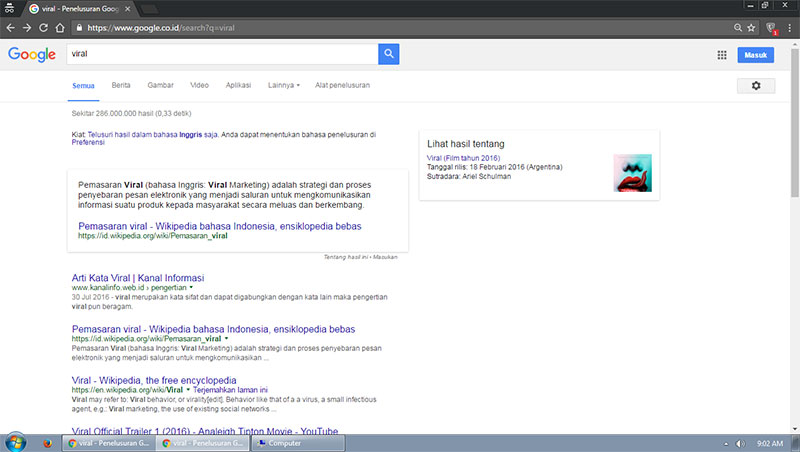This screenshot has height=452, width=800.
Task: Close the viral search browser tab
Action: (128, 9)
